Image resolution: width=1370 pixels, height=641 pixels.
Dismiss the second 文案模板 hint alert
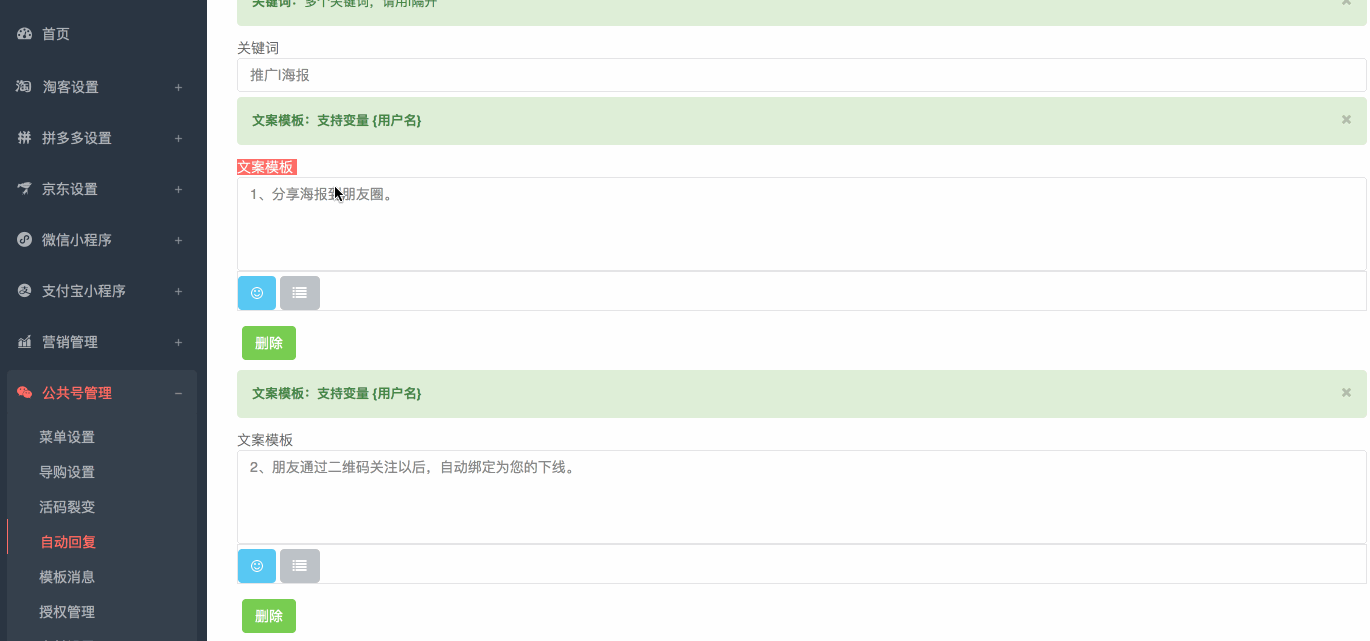pos(1346,392)
